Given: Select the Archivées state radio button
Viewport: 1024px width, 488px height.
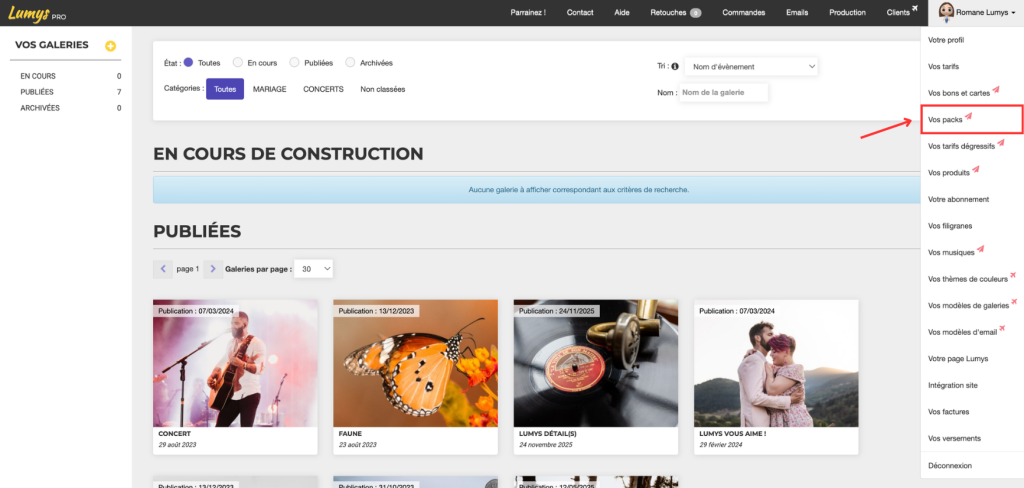Looking at the screenshot, I should tap(350, 63).
